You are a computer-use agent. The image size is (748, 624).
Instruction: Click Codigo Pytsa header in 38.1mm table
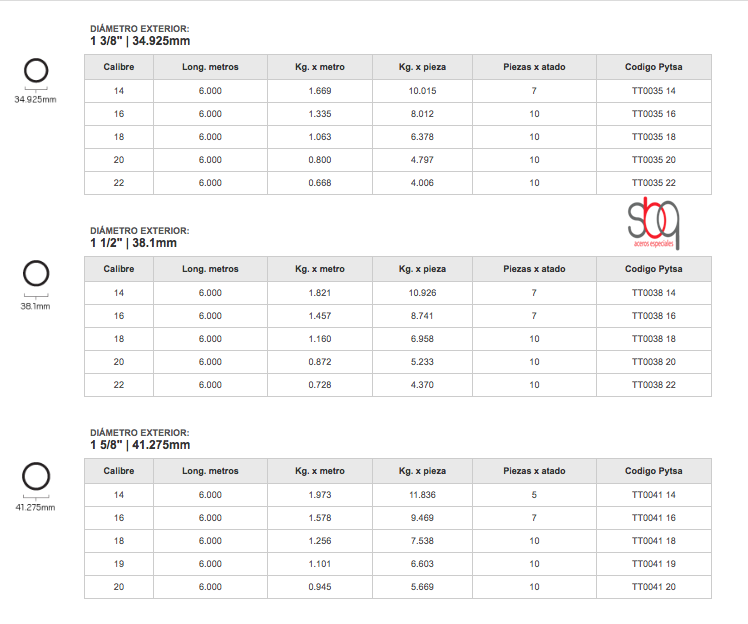pos(654,269)
